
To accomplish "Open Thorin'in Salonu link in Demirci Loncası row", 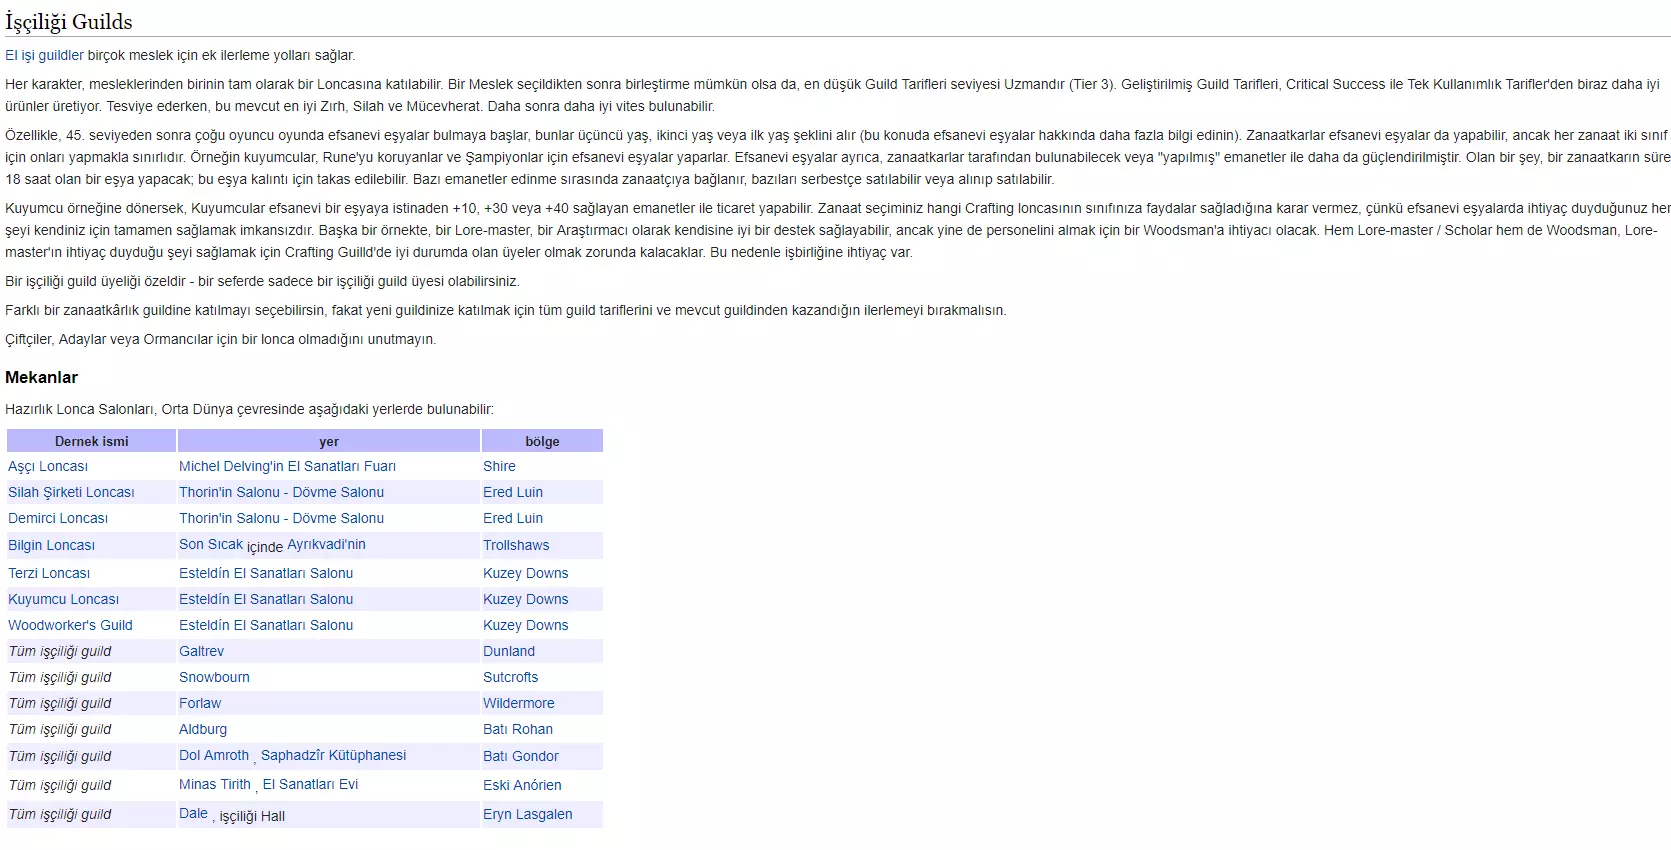I will pyautogui.click(x=281, y=518).
